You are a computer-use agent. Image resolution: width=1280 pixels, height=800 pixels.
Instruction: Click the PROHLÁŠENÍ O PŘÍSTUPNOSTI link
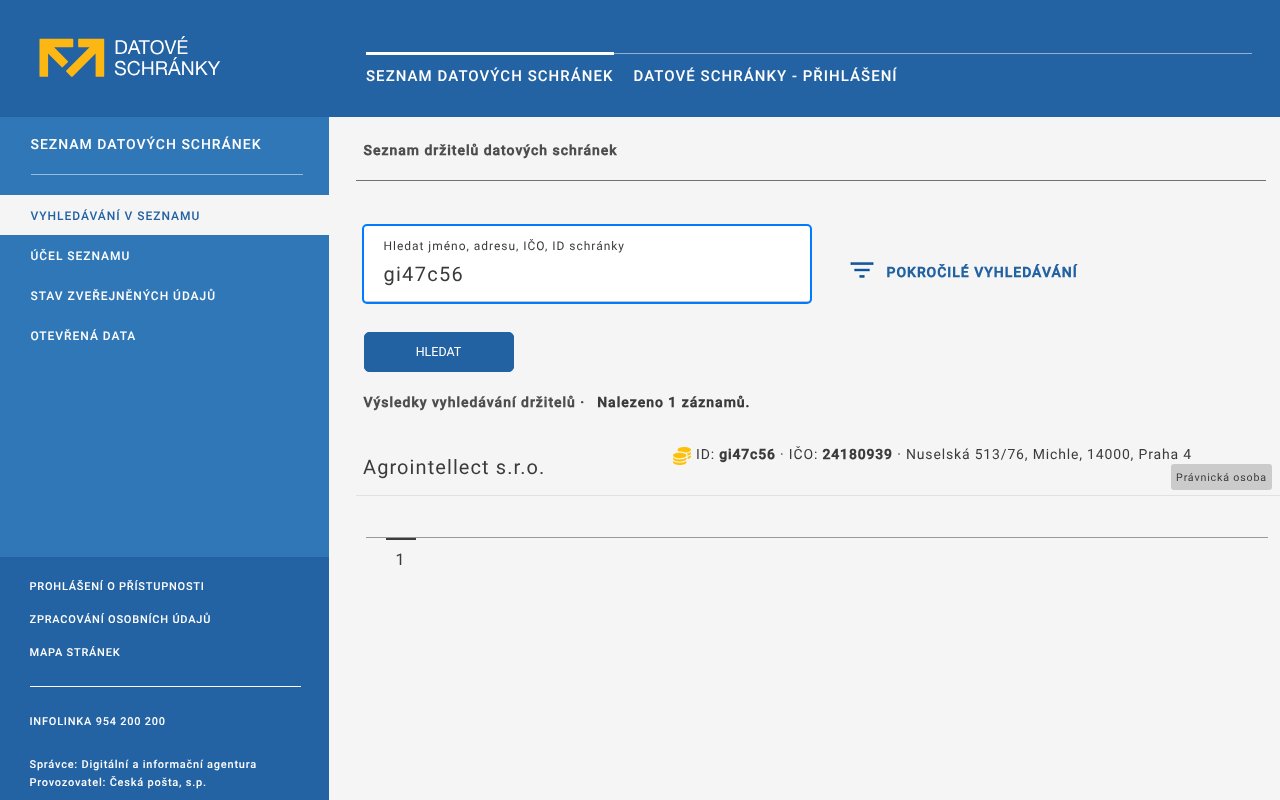click(x=116, y=586)
